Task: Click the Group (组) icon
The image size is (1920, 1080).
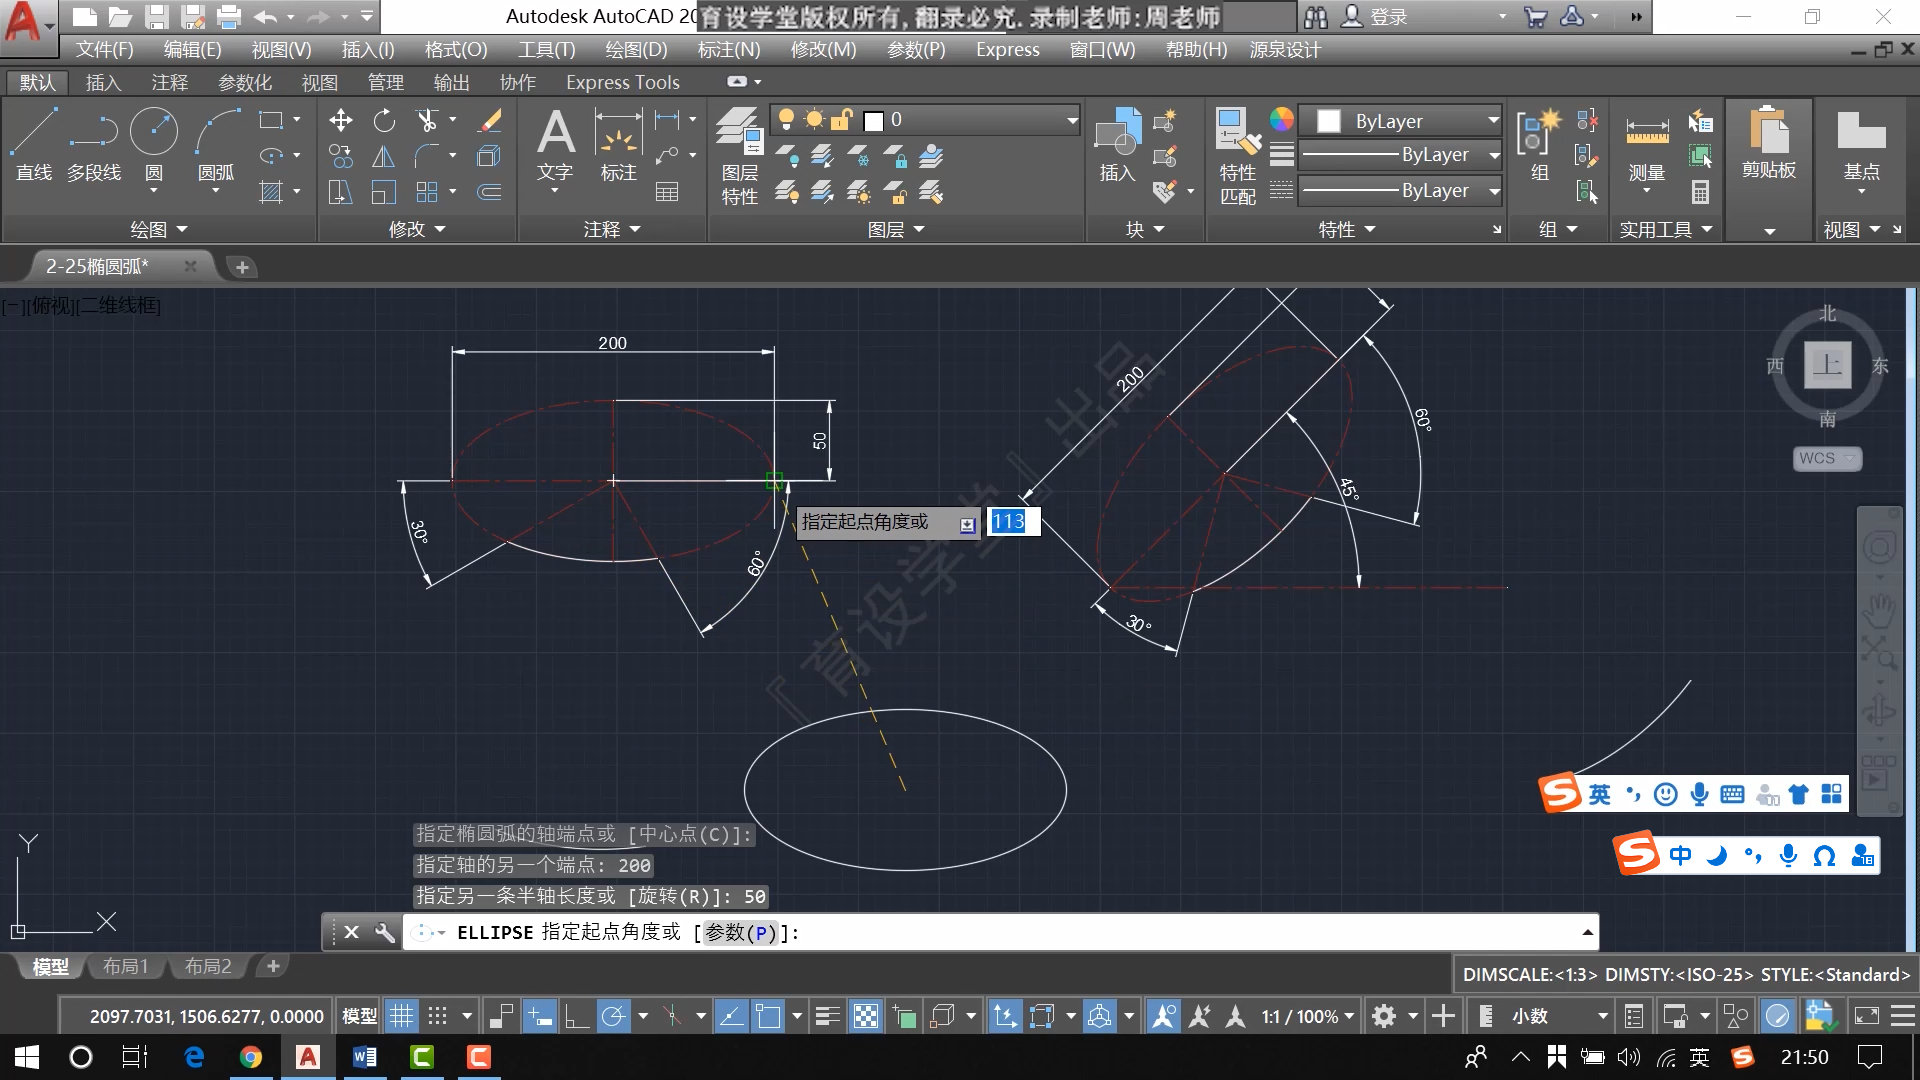Action: tap(1539, 145)
